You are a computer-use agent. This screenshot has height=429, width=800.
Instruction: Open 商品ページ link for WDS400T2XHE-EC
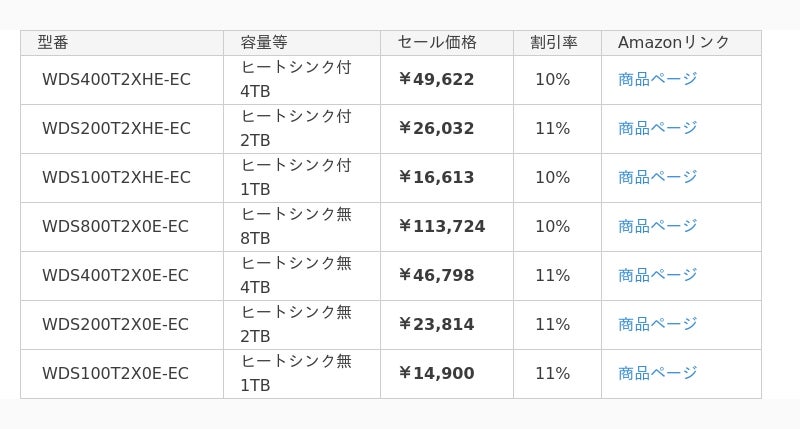pos(657,80)
